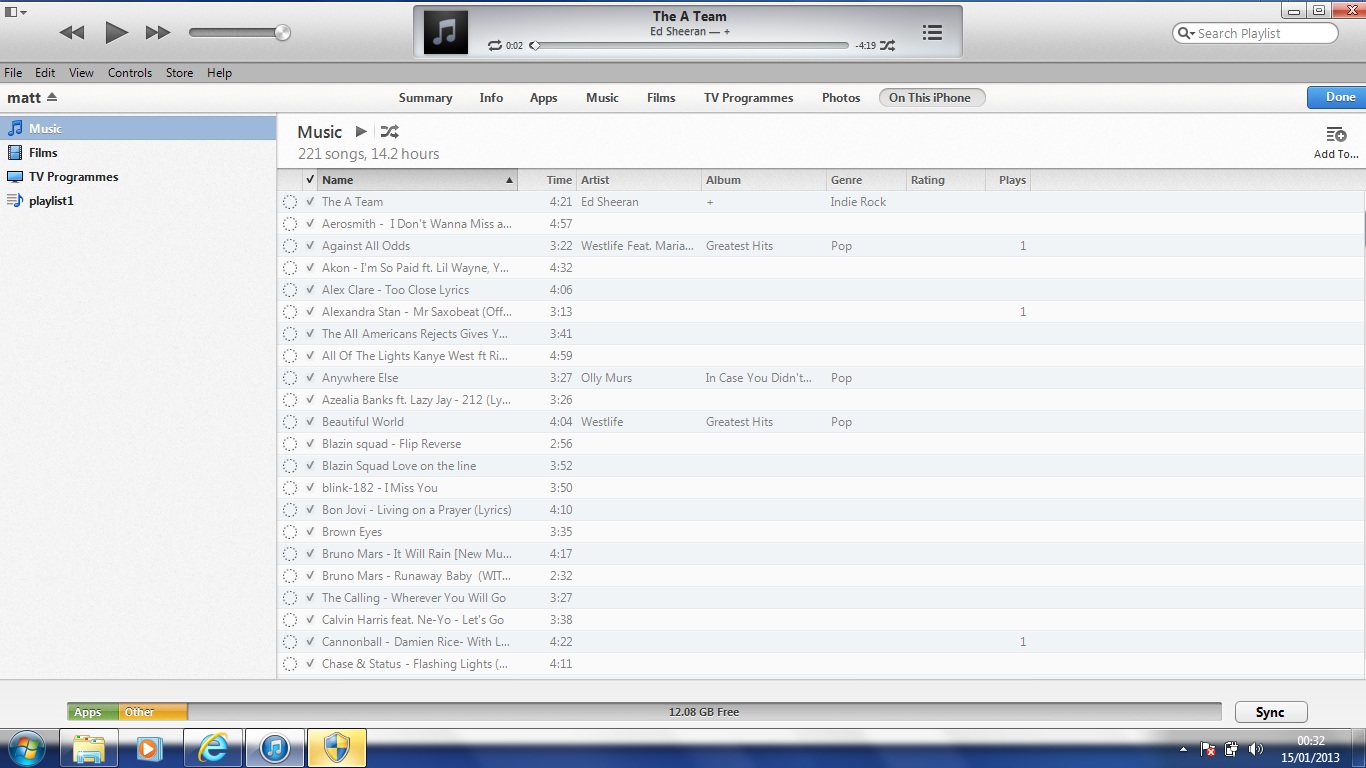Adjust the volume slider knob
Image resolution: width=1366 pixels, height=768 pixels.
282,33
